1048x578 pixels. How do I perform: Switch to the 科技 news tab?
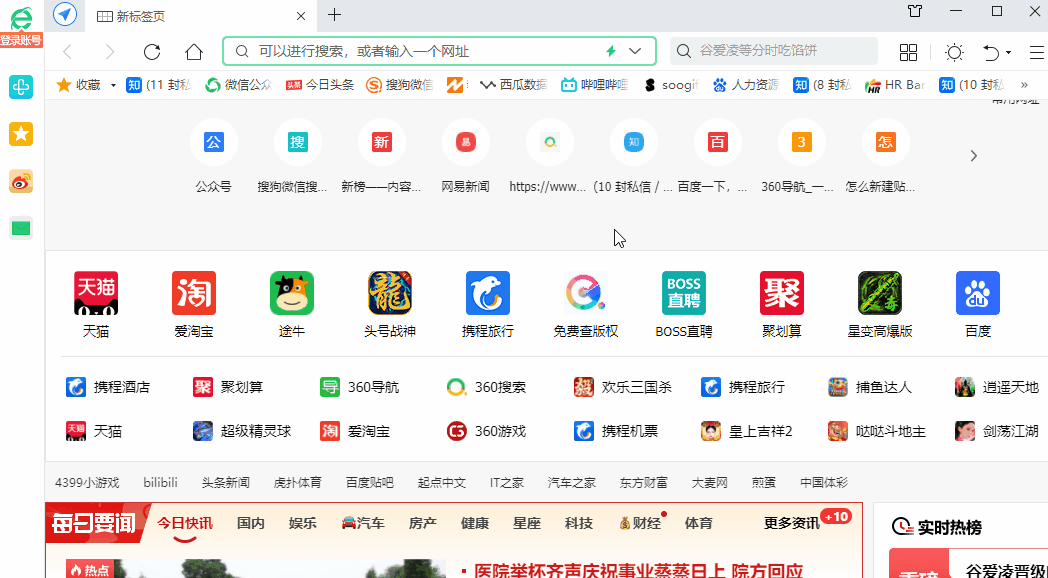coord(579,523)
